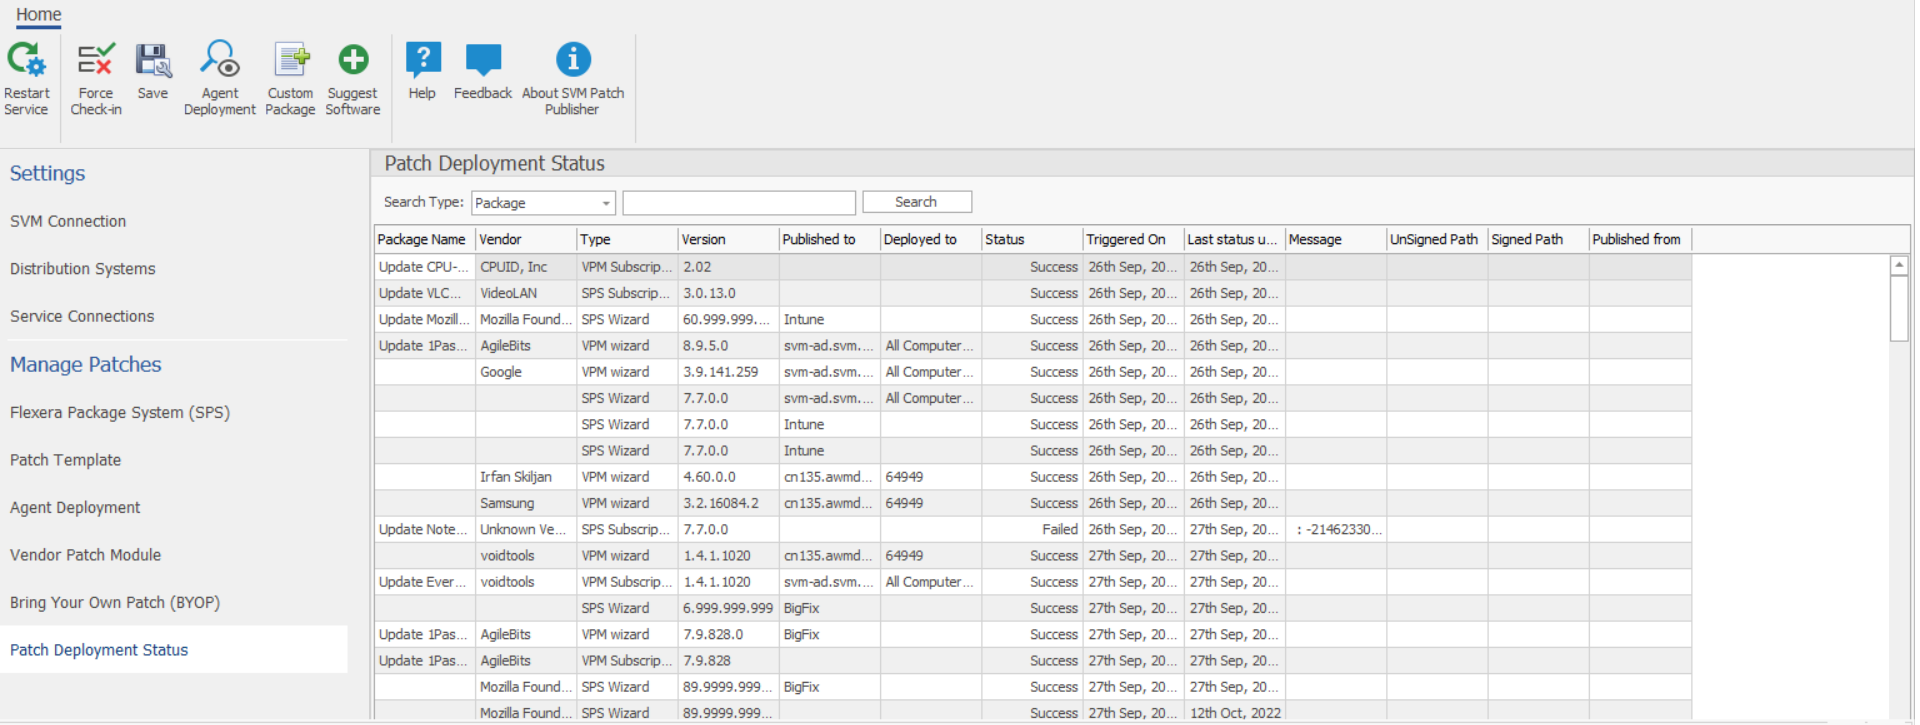The width and height of the screenshot is (1920, 725).
Task: Click the '3.9.141.259' version cell
Action: pyautogui.click(x=729, y=372)
